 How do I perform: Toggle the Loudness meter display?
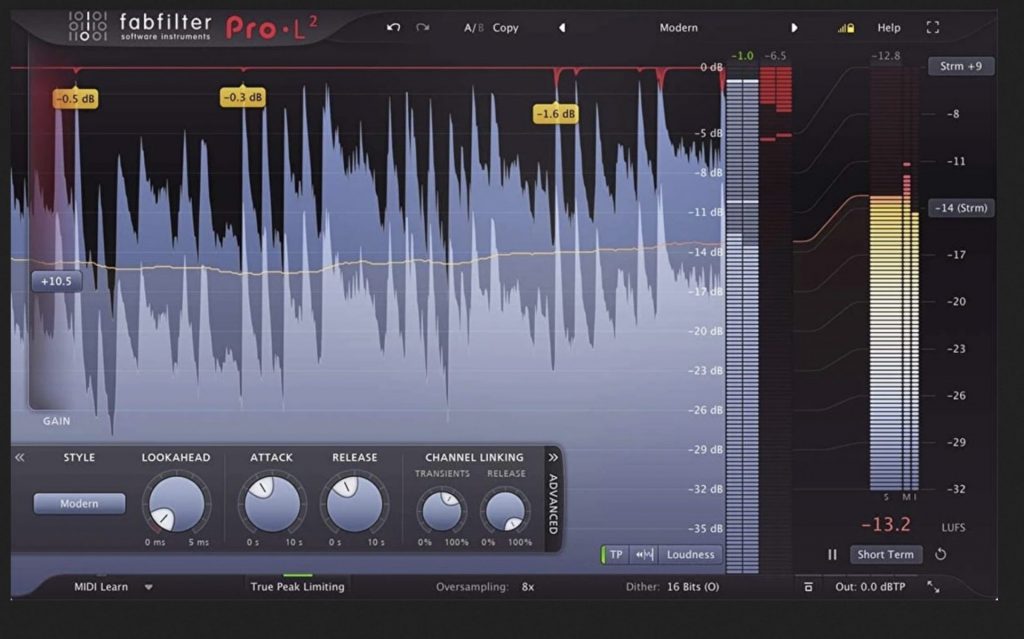click(690, 555)
